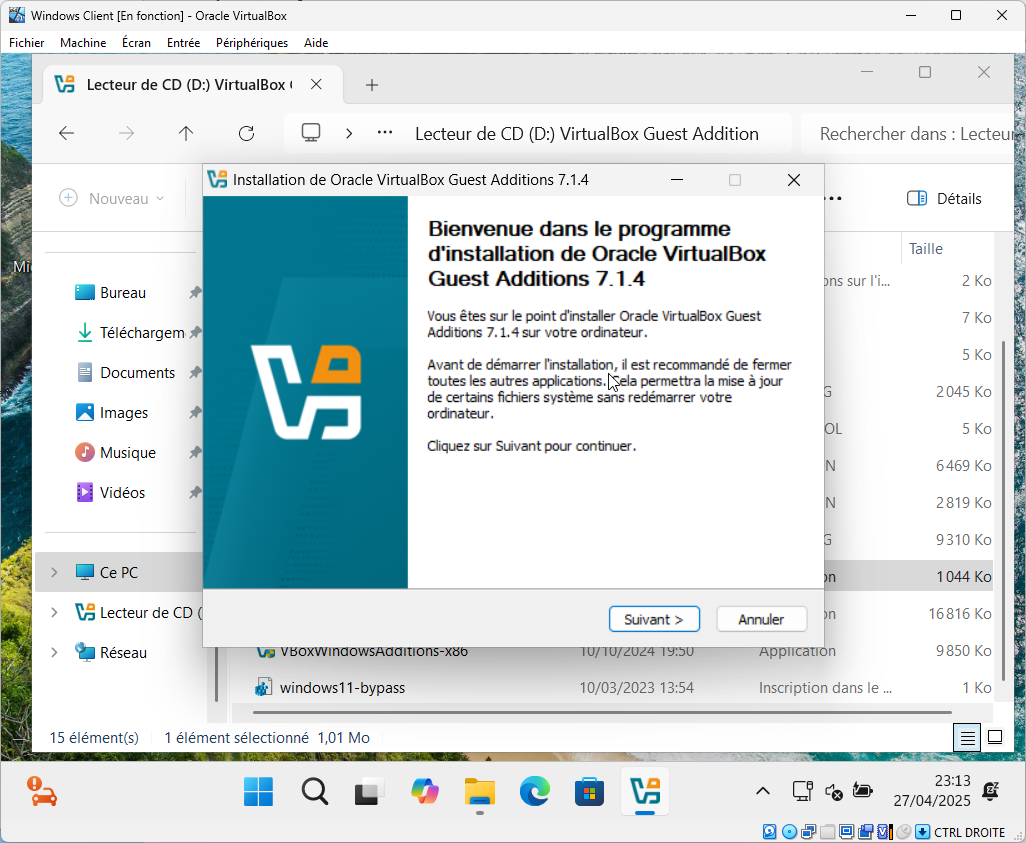Image resolution: width=1026 pixels, height=843 pixels.
Task: Close the Lecteur de CD Explorer tab
Action: (316, 84)
